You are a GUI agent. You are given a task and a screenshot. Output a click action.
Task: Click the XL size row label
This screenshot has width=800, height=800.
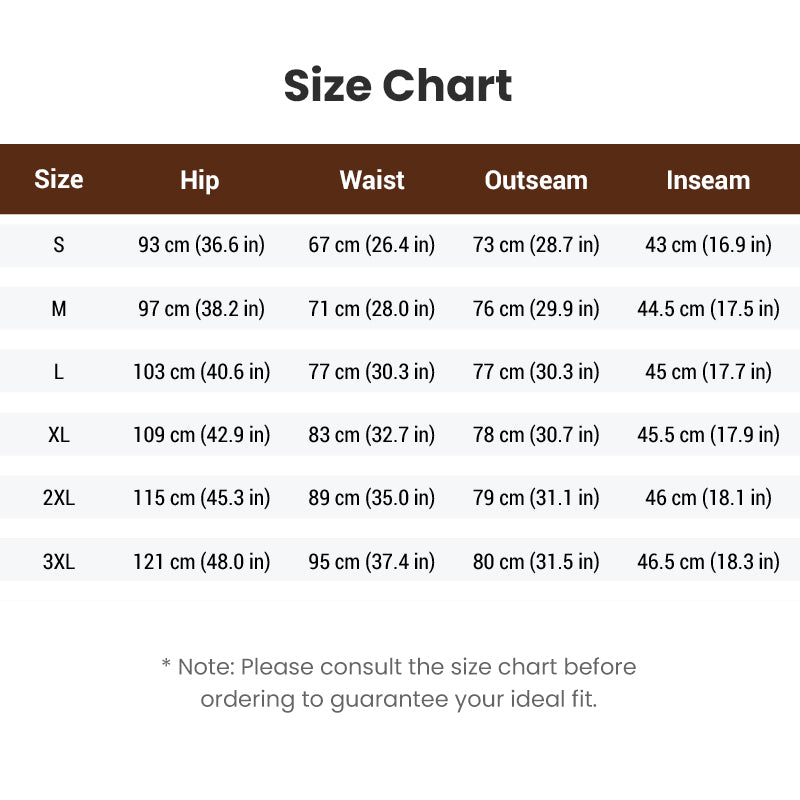pos(59,435)
